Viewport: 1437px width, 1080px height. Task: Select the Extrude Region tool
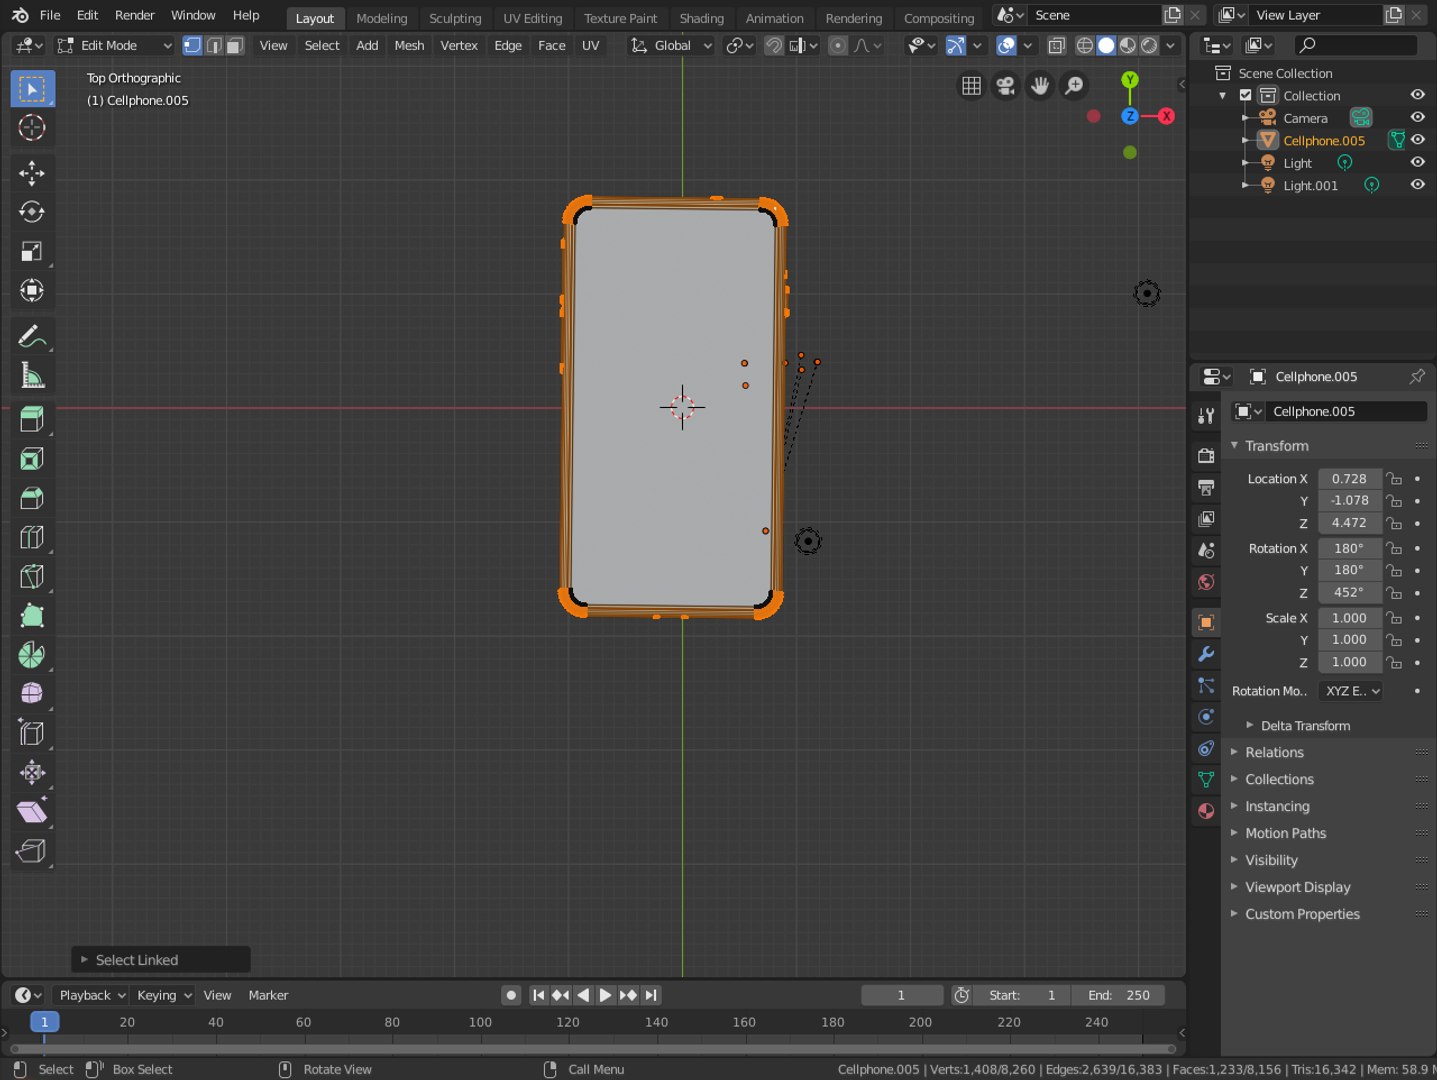click(x=32, y=419)
